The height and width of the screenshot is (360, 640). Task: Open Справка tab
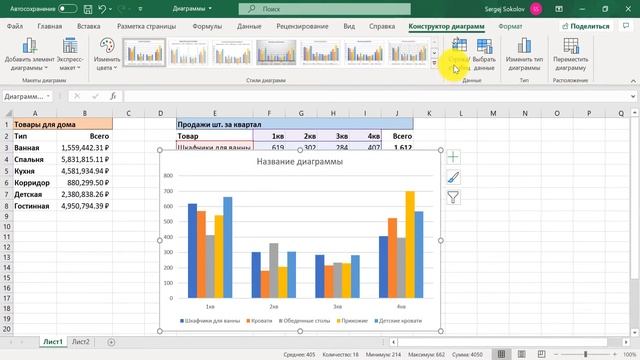(x=382, y=26)
